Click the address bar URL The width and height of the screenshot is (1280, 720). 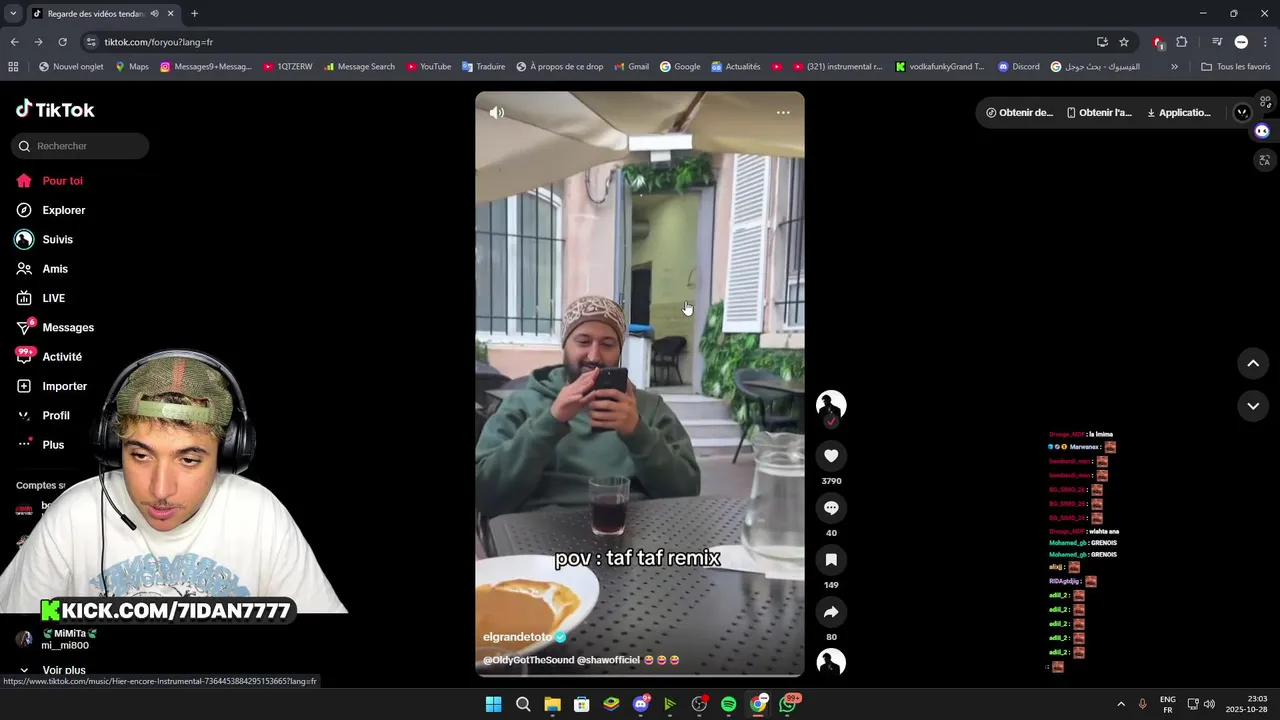[159, 42]
